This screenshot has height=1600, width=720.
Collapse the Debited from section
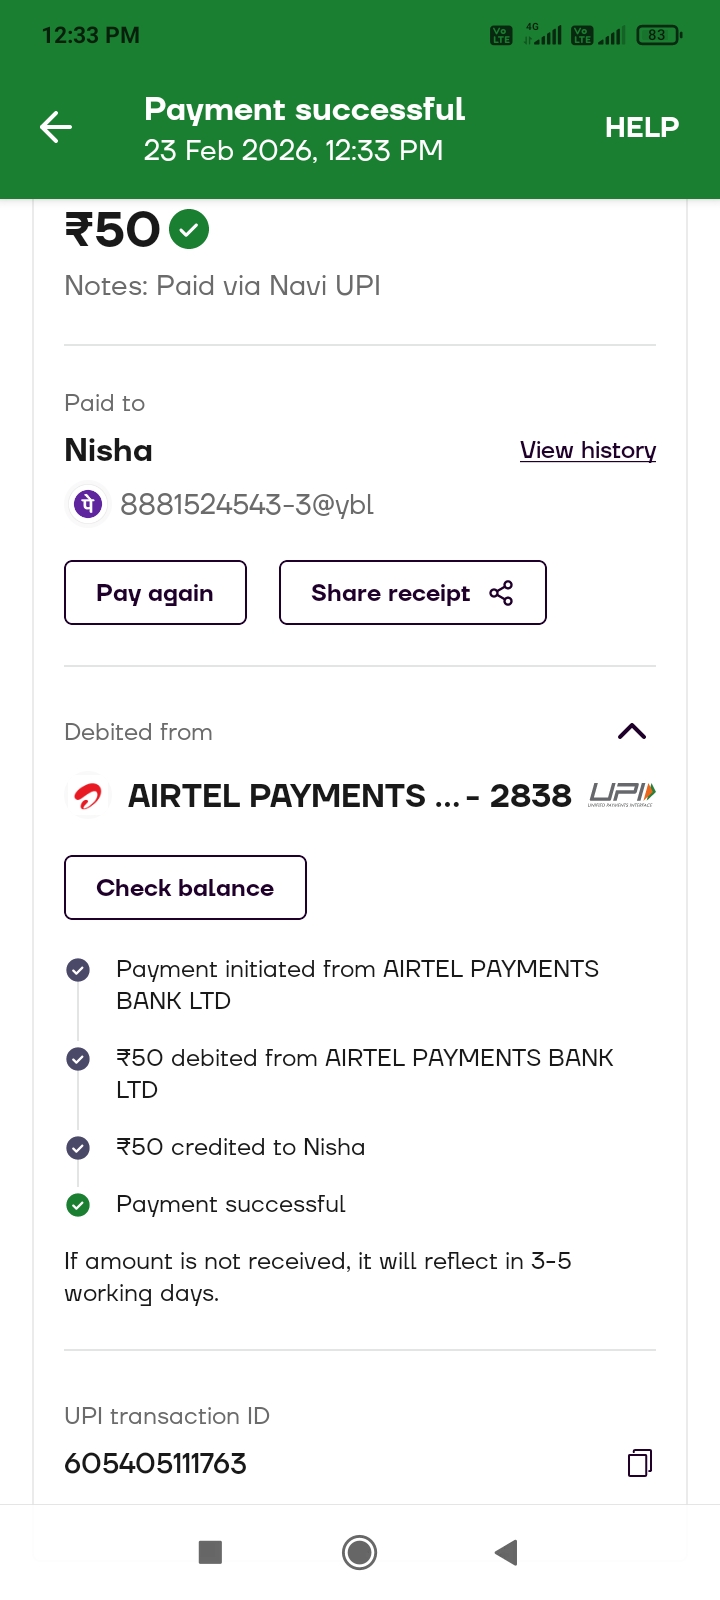pos(632,732)
